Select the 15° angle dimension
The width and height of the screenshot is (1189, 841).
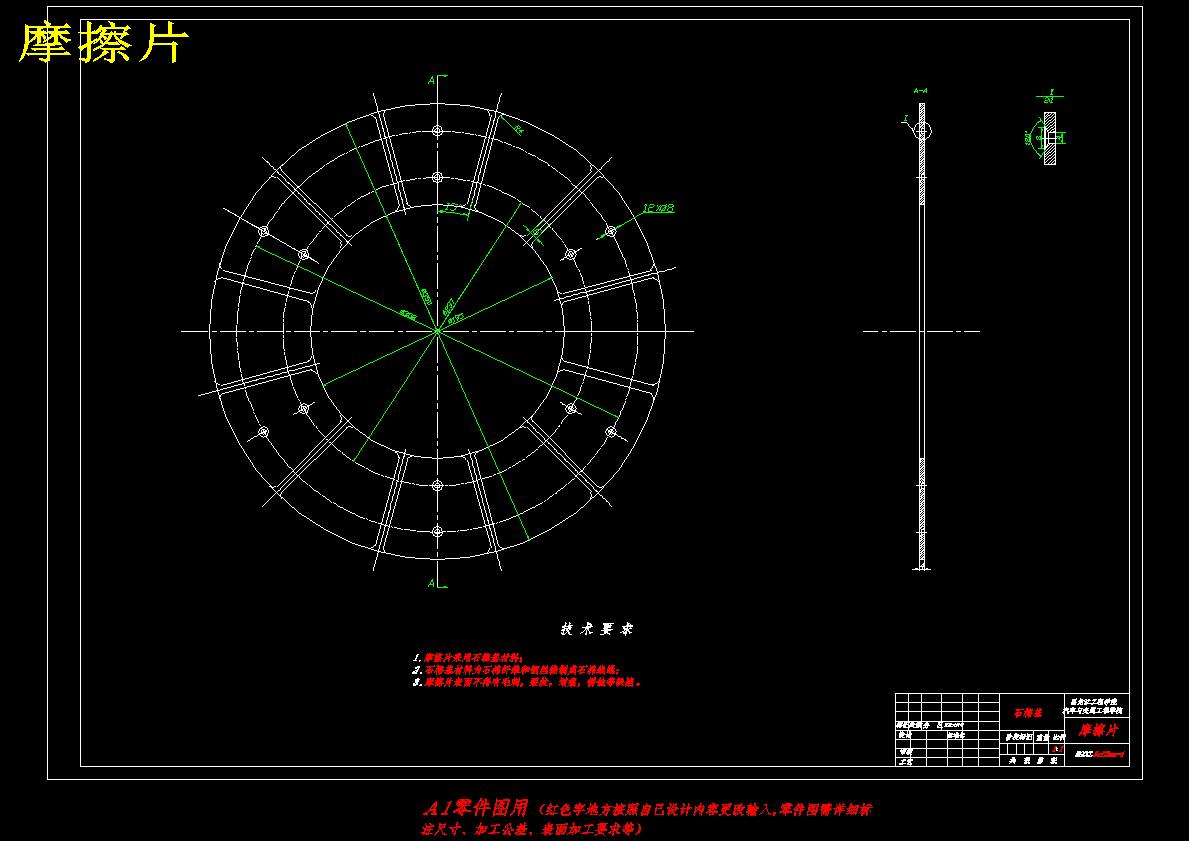453,206
